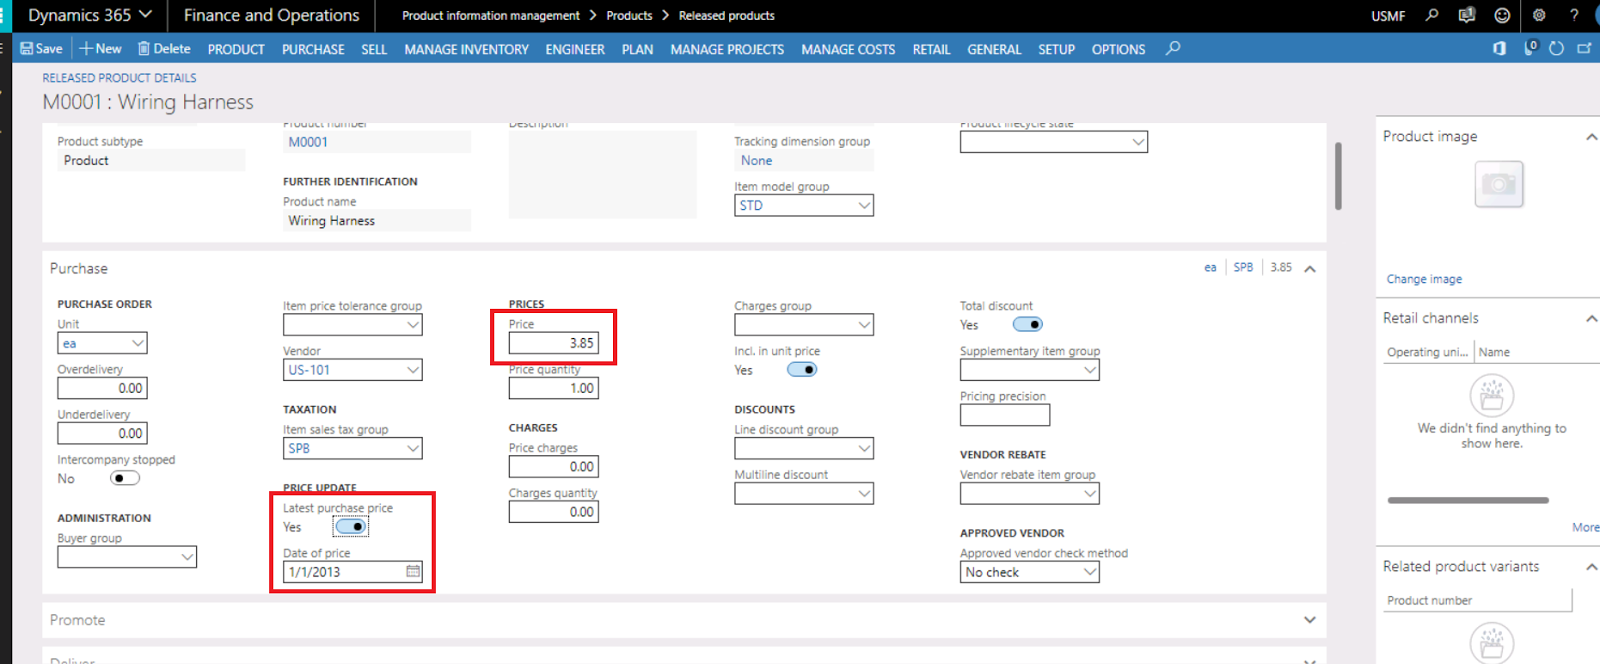The width and height of the screenshot is (1600, 664).
Task: Open the Date of price calendar icon
Action: [x=413, y=571]
